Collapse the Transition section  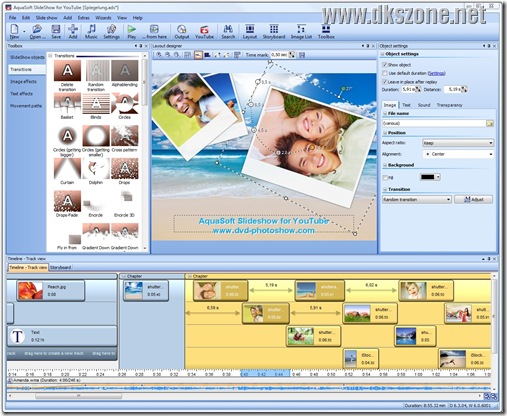click(385, 189)
